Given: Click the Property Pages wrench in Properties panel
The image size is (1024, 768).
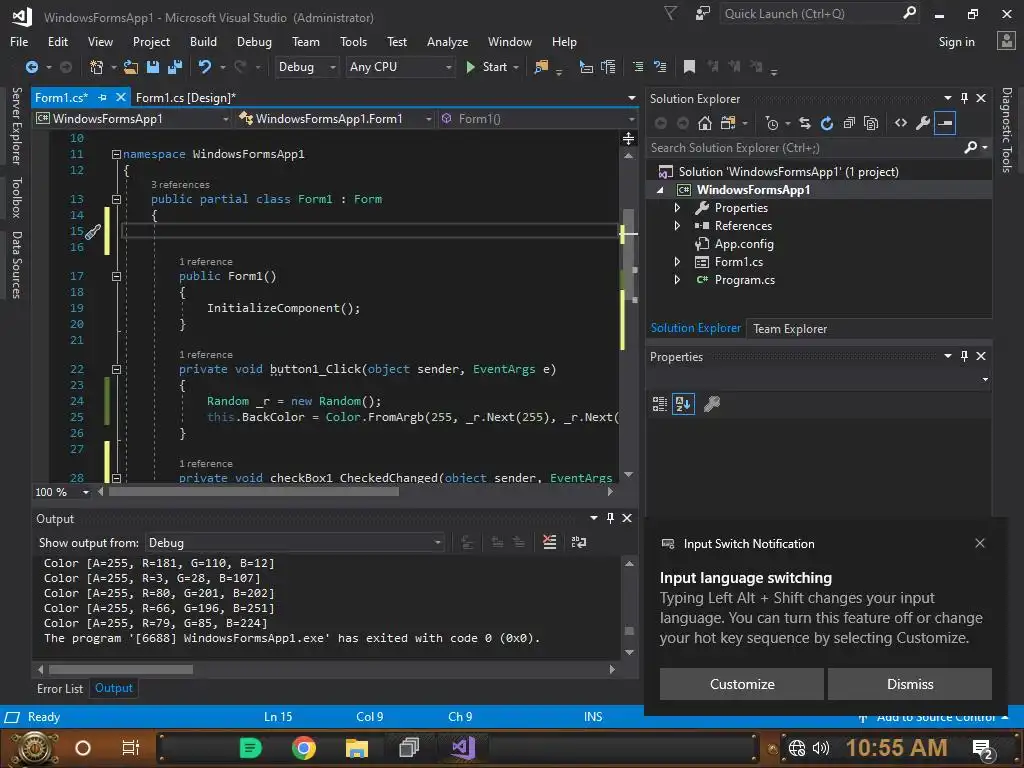Looking at the screenshot, I should [x=712, y=404].
